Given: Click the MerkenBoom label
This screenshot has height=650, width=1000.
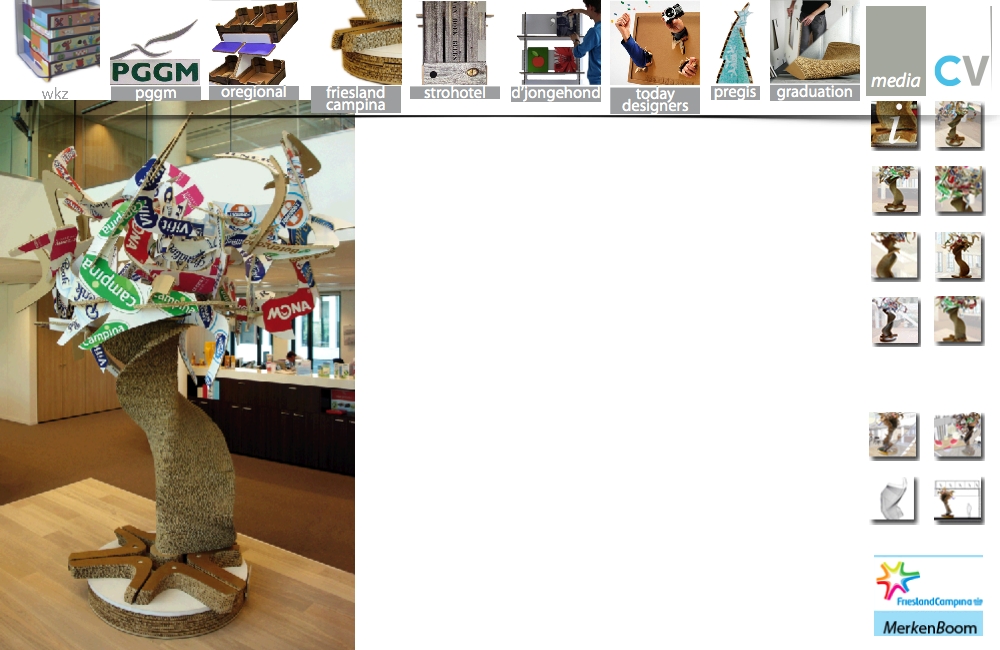Looking at the screenshot, I should pos(929,624).
